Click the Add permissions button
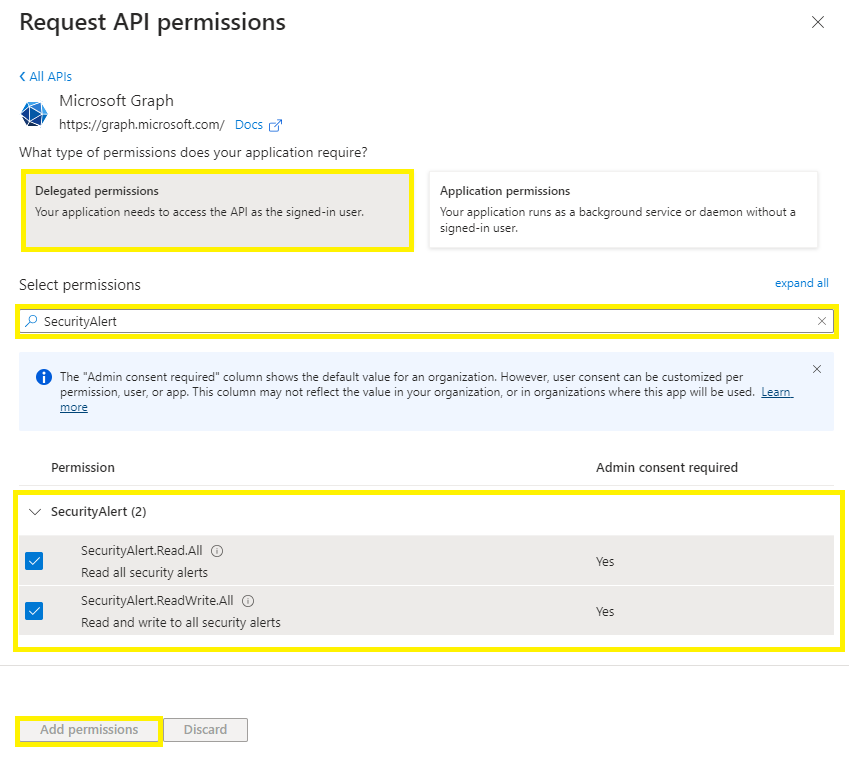 89,730
